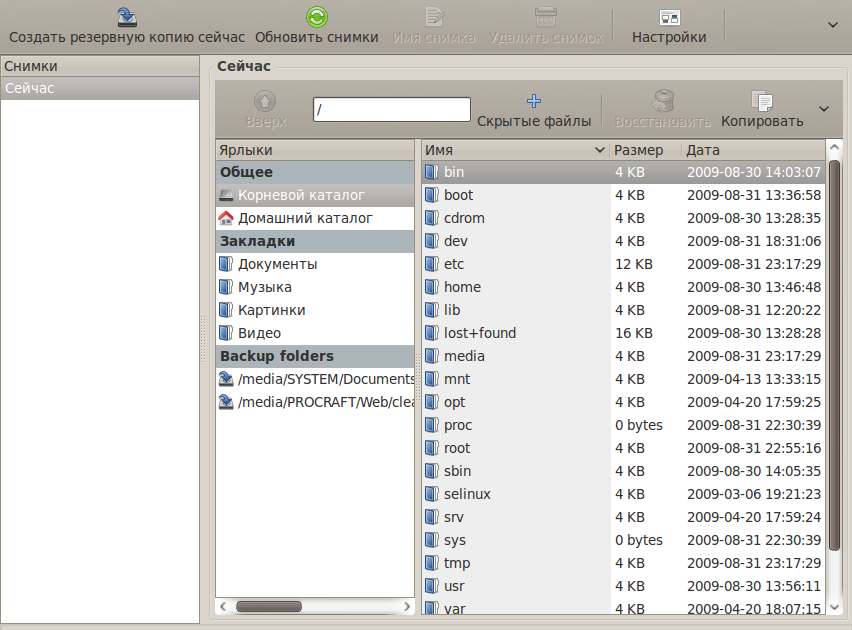Select the /media/SYSTEM/Documents backup folder

pos(315,379)
